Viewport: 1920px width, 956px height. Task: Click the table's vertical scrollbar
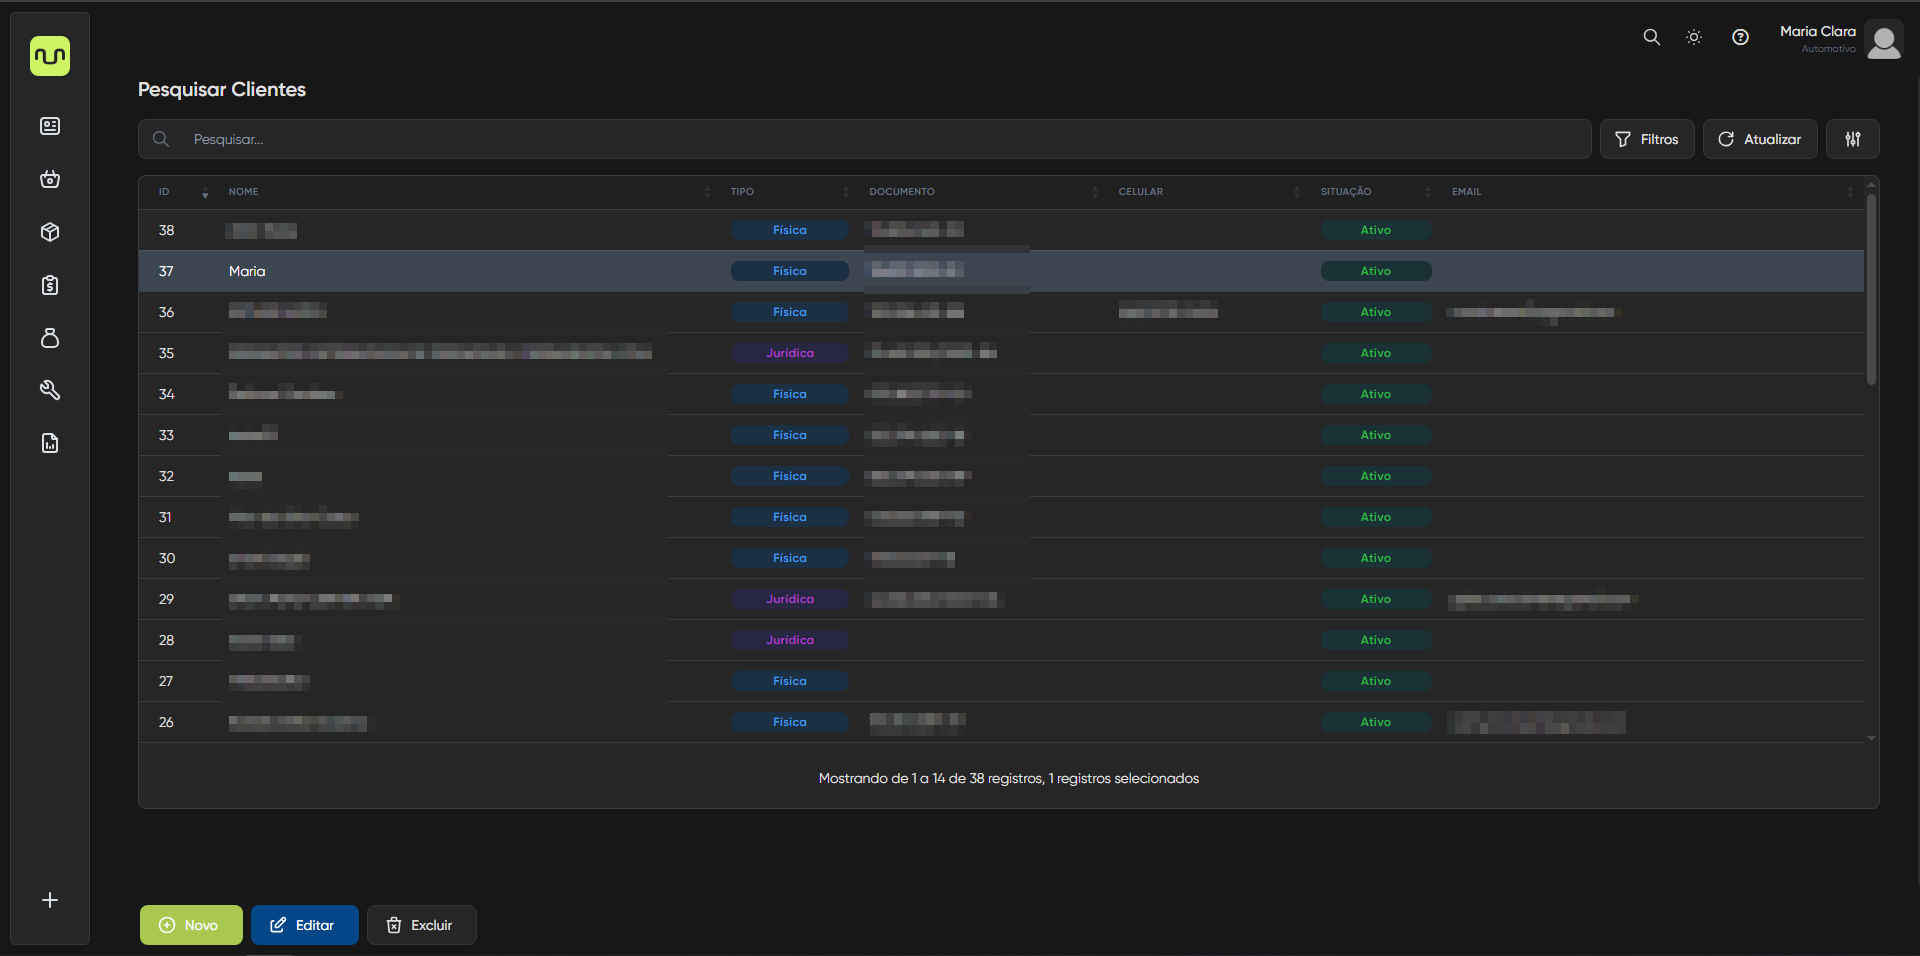coord(1871,290)
